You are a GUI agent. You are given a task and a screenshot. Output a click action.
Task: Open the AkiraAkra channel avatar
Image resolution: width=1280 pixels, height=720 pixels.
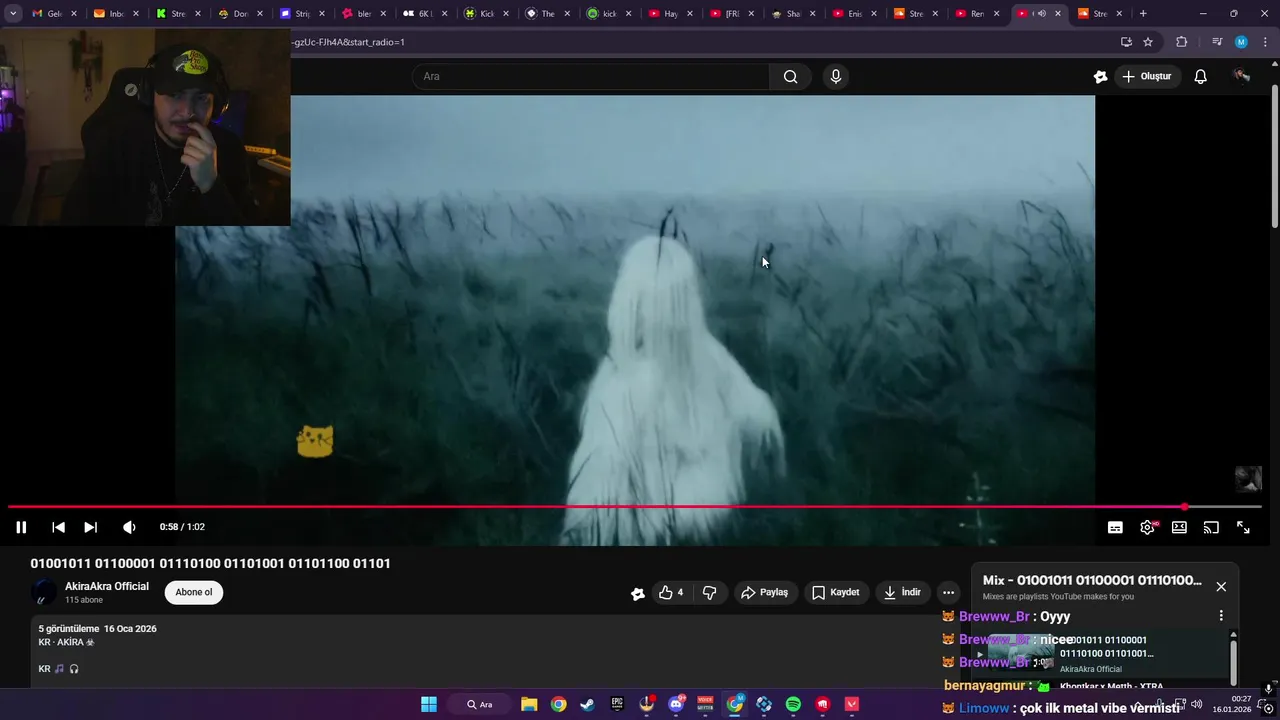(x=43, y=592)
